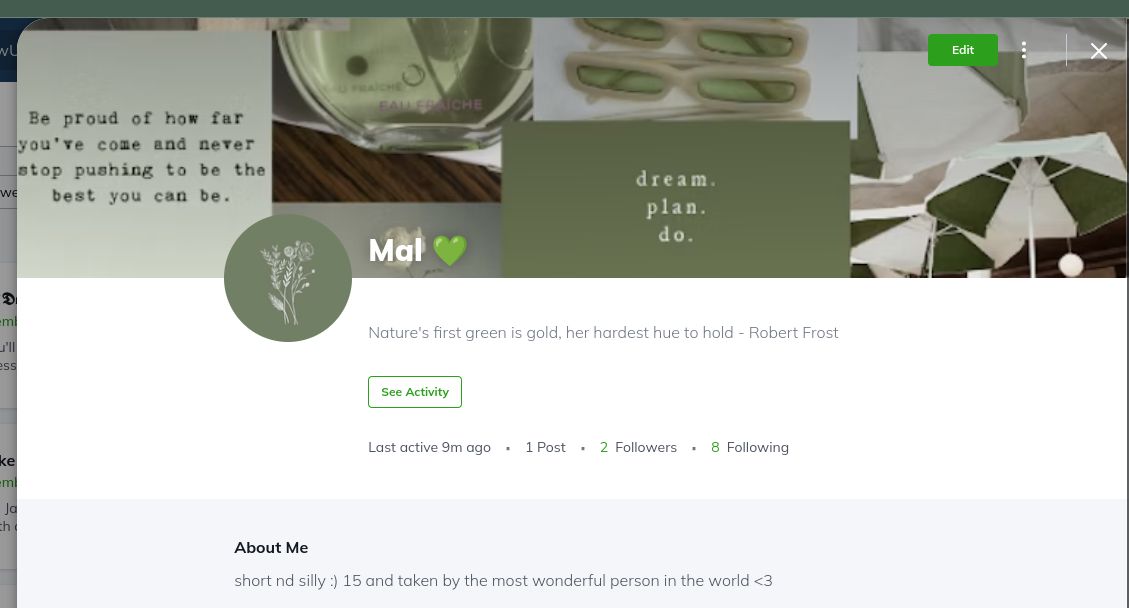Click the dream plan do banner tile
Viewport: 1129px width, 608px height.
(676, 199)
